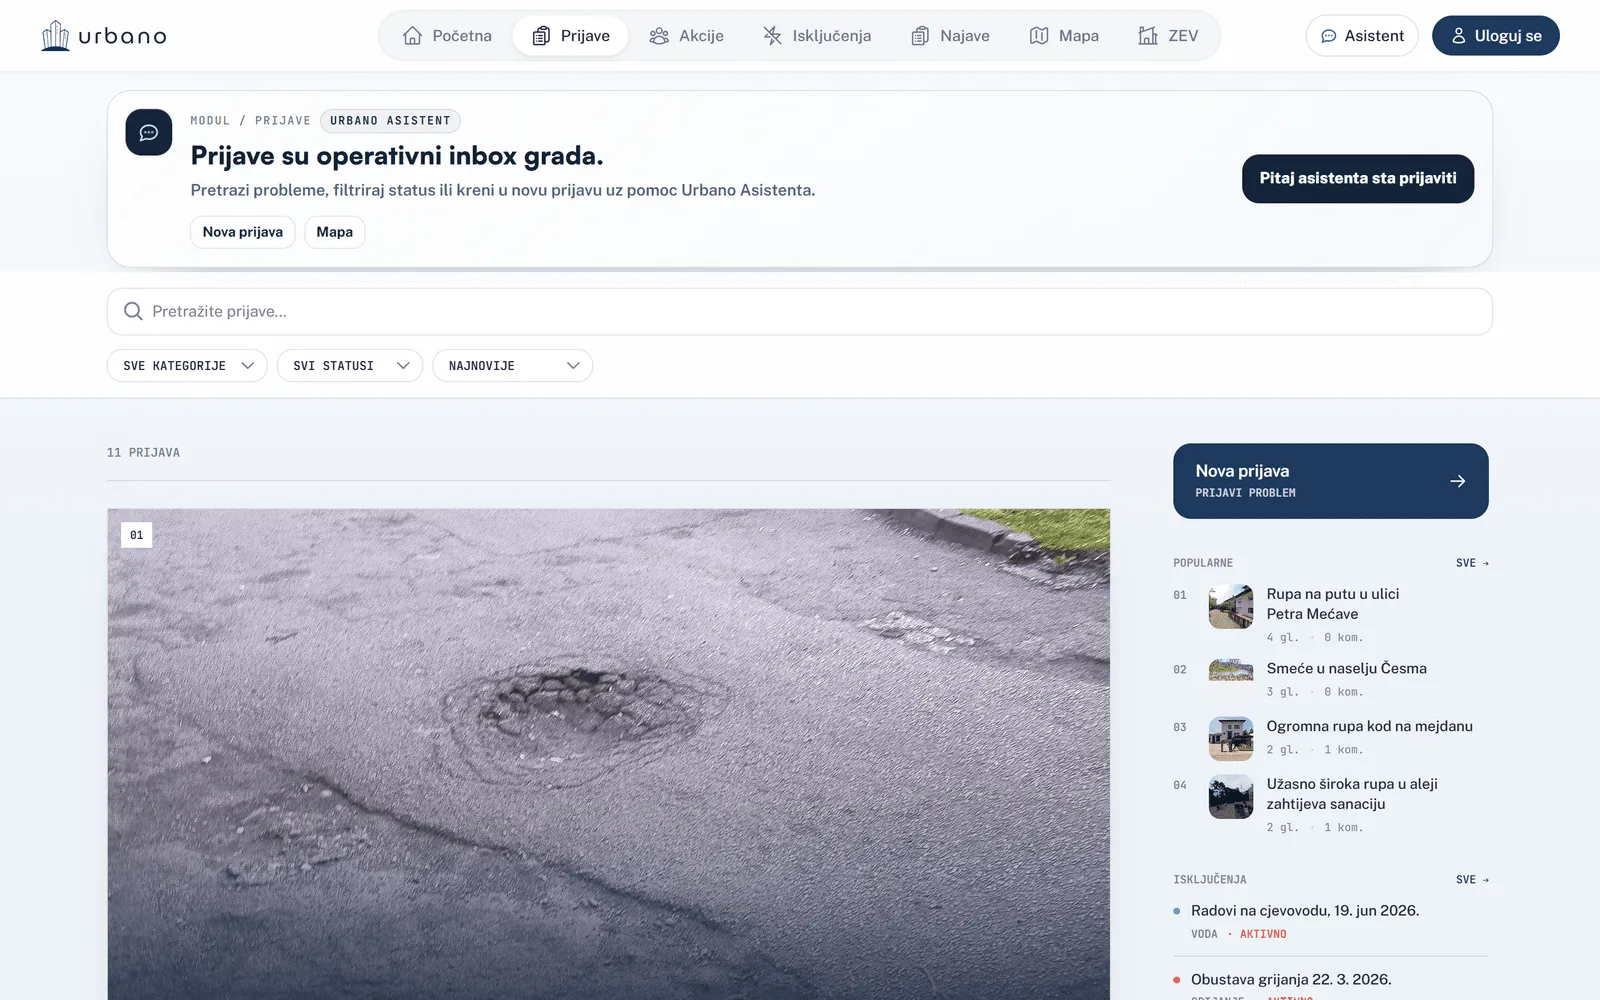Image resolution: width=1600 pixels, height=1000 pixels.
Task: Click thumbnail of Ogromna rupa kod na mejdanu
Action: click(1231, 739)
